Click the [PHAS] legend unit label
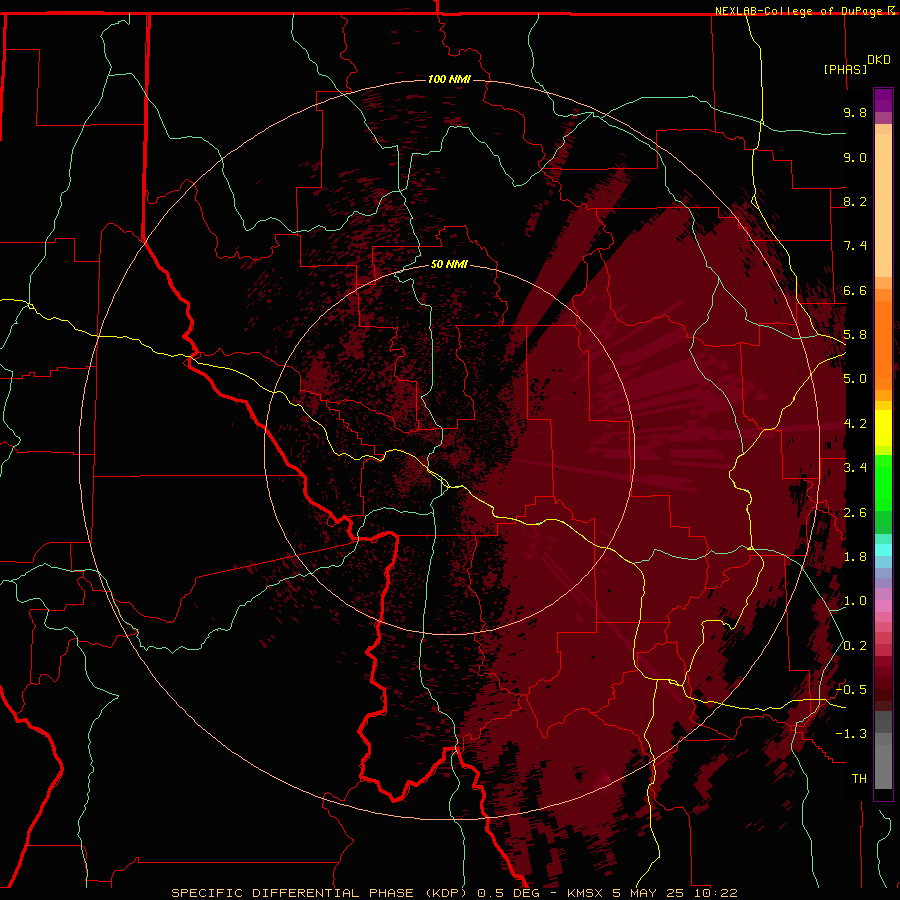 pyautogui.click(x=845, y=69)
